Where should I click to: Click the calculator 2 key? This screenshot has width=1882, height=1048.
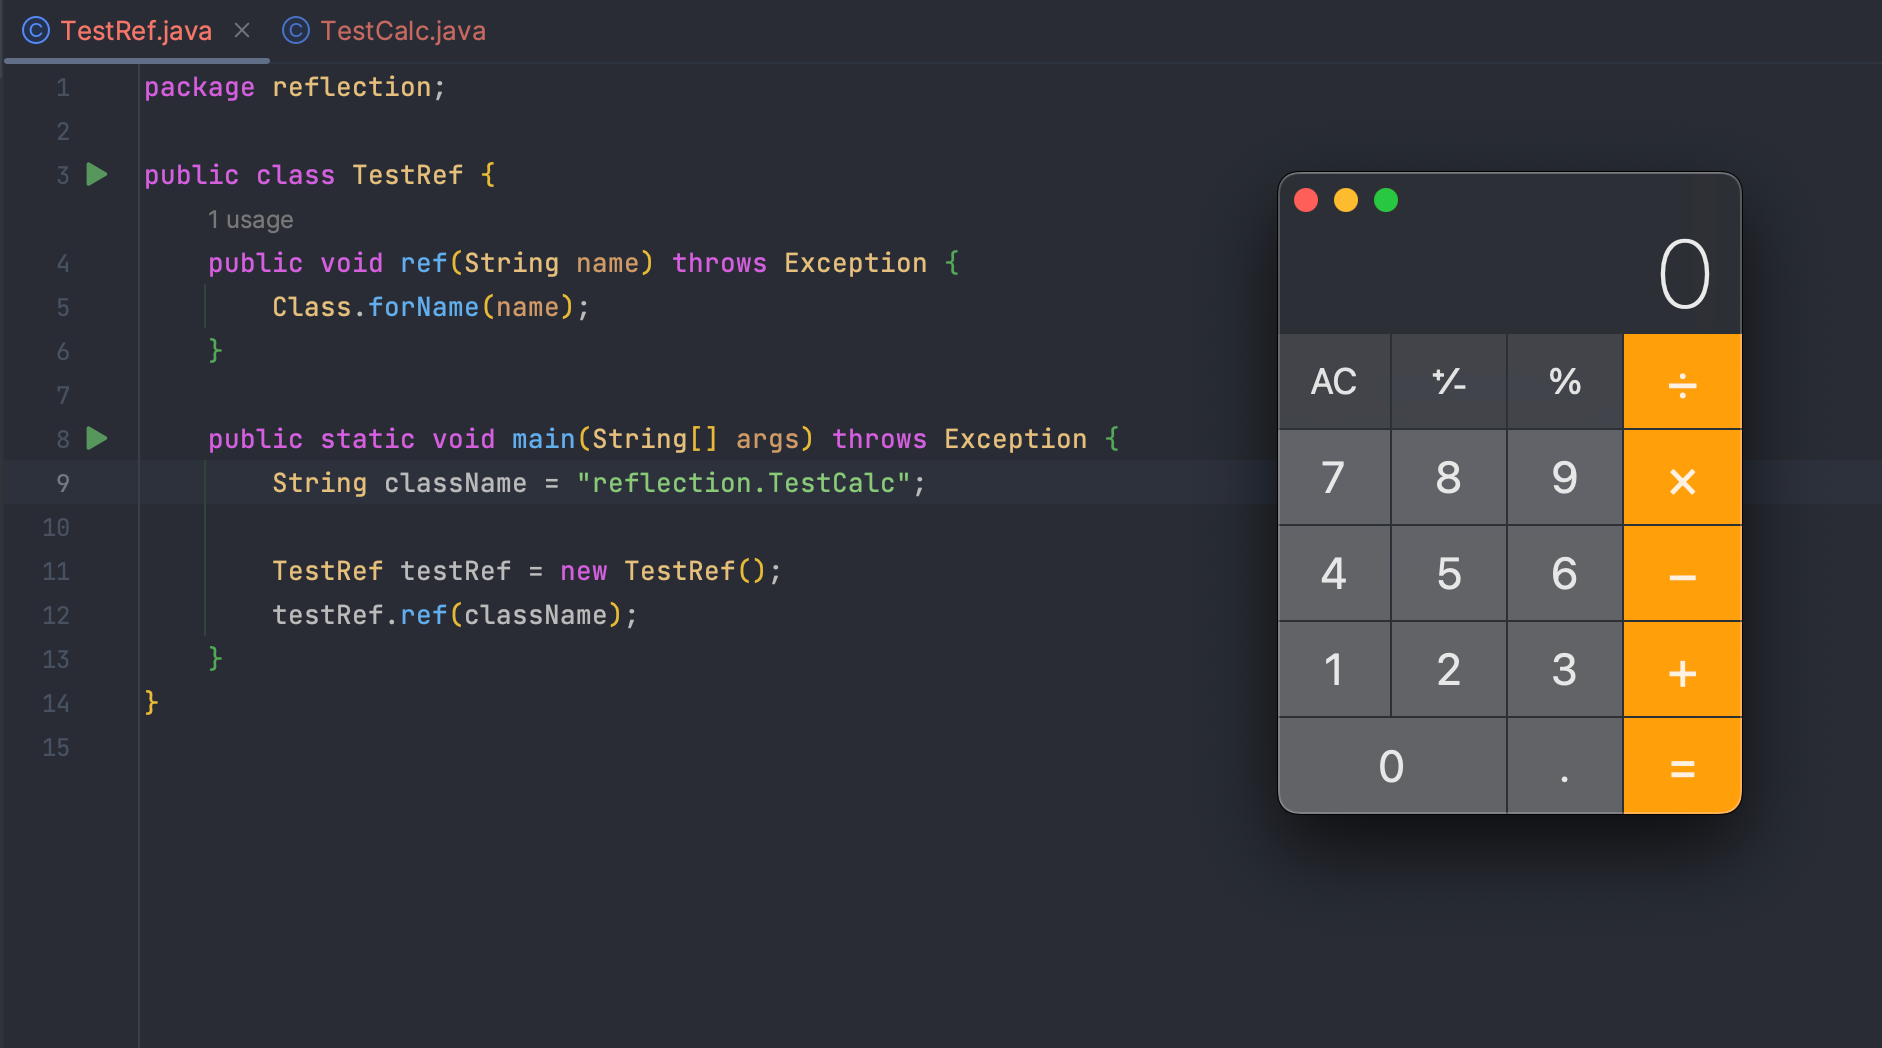click(1449, 670)
